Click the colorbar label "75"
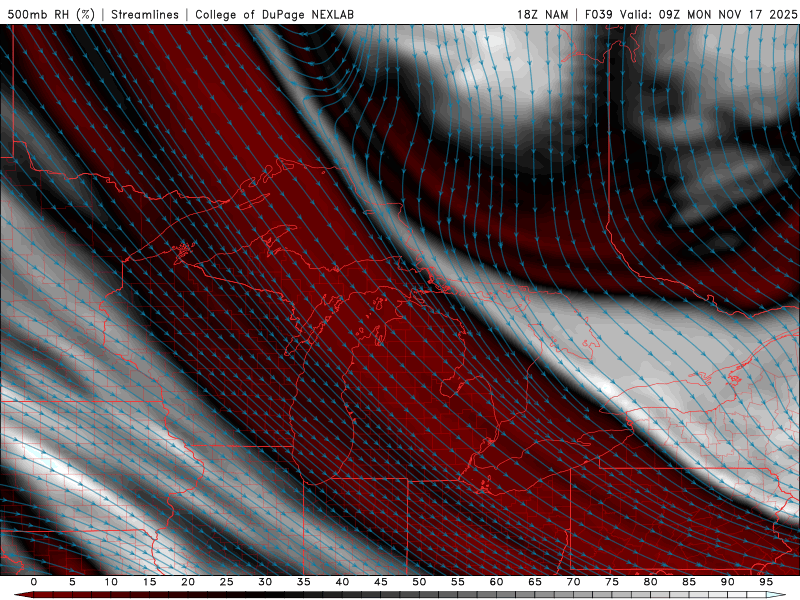This screenshot has height=600, width=800. 612,582
